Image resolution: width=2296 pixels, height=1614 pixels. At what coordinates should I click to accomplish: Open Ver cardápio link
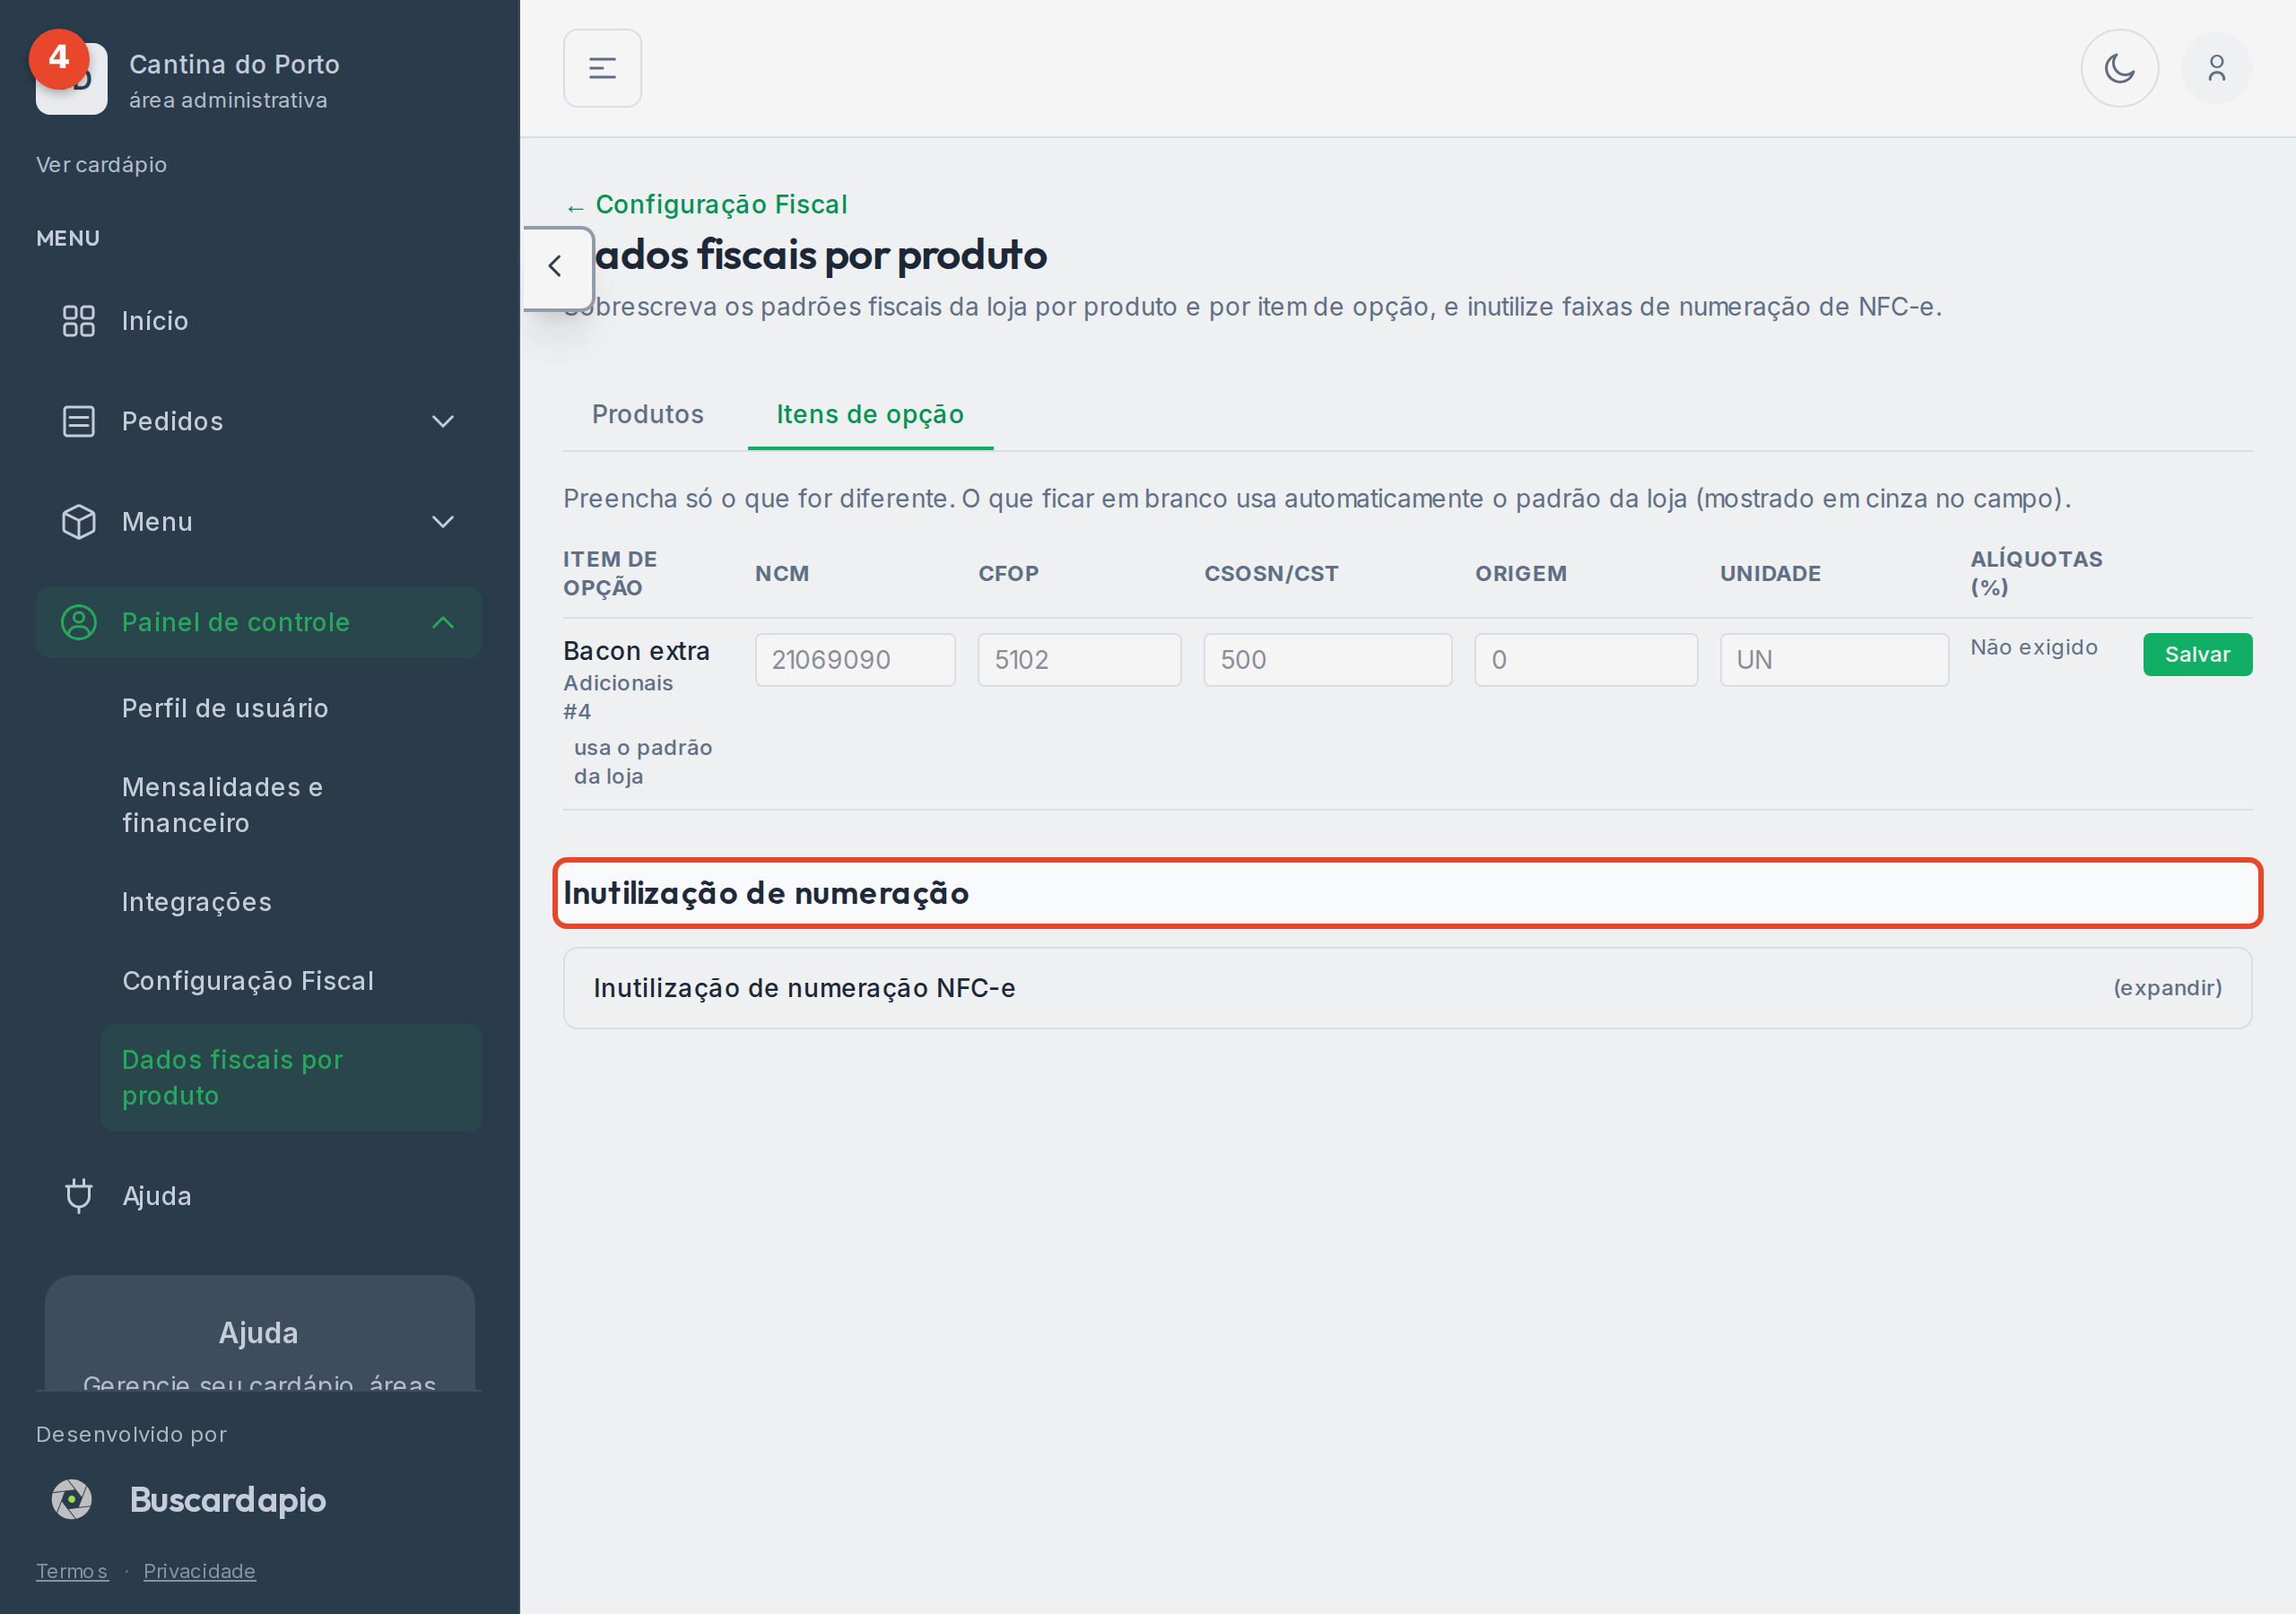101,164
